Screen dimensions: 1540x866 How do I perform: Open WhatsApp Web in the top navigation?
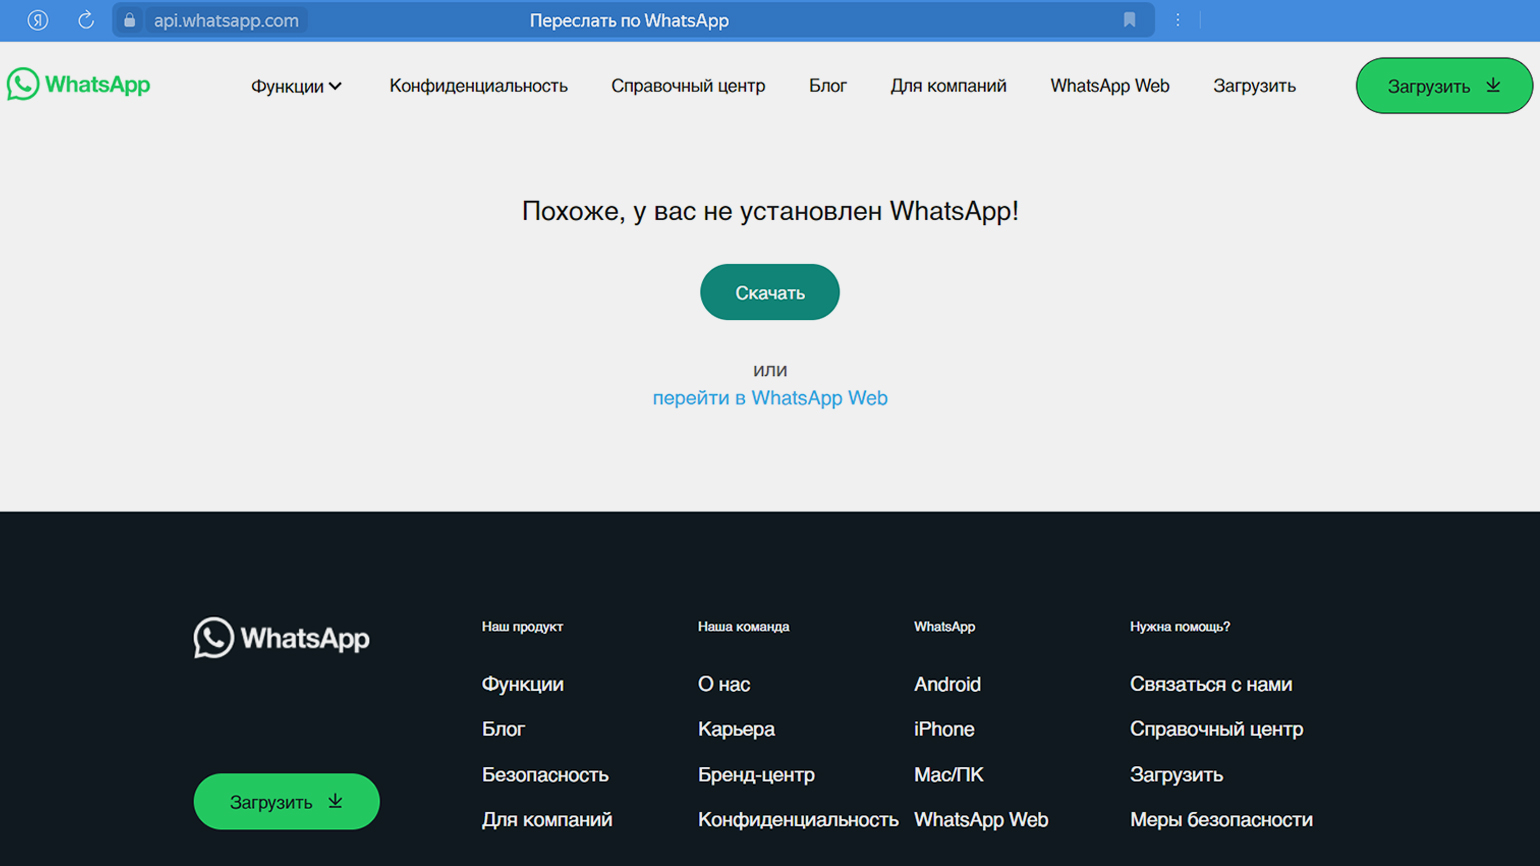tap(1110, 86)
